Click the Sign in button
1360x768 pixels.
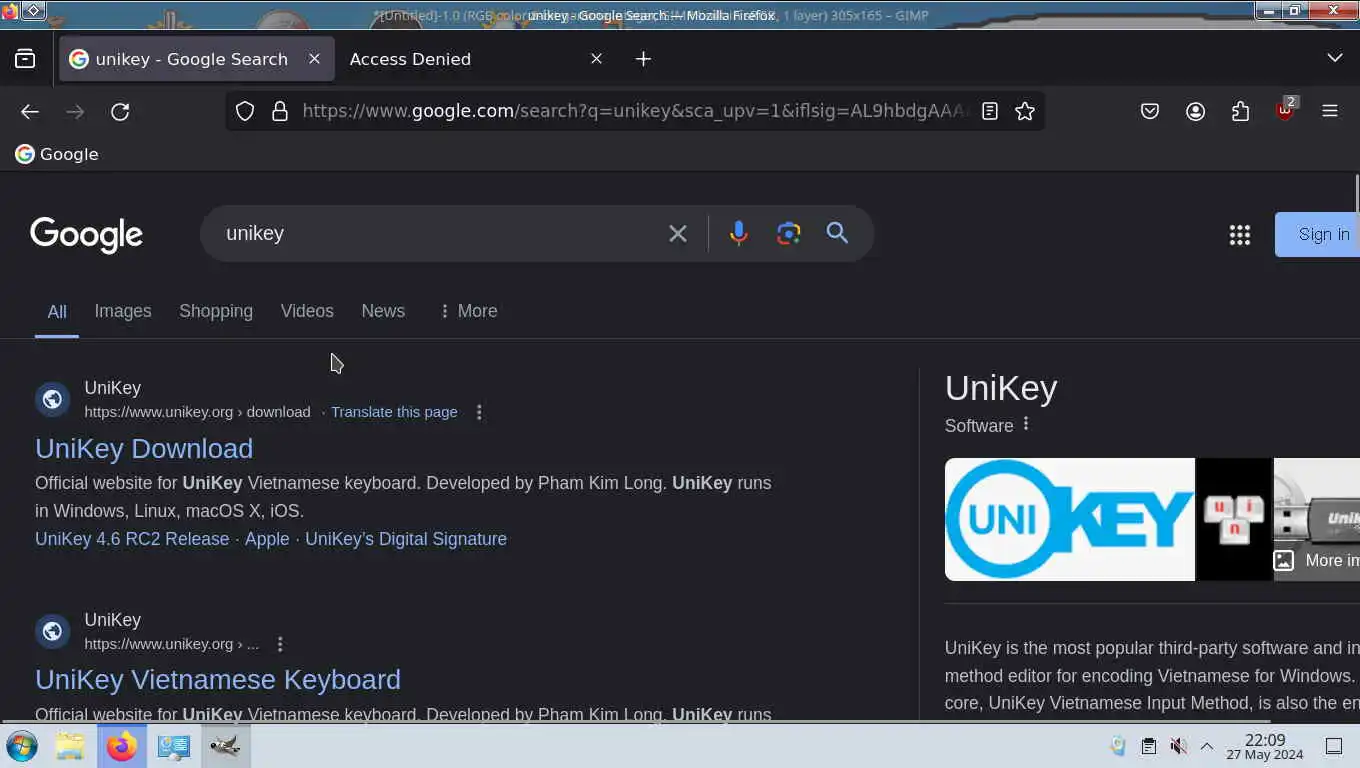pyautogui.click(x=1318, y=234)
